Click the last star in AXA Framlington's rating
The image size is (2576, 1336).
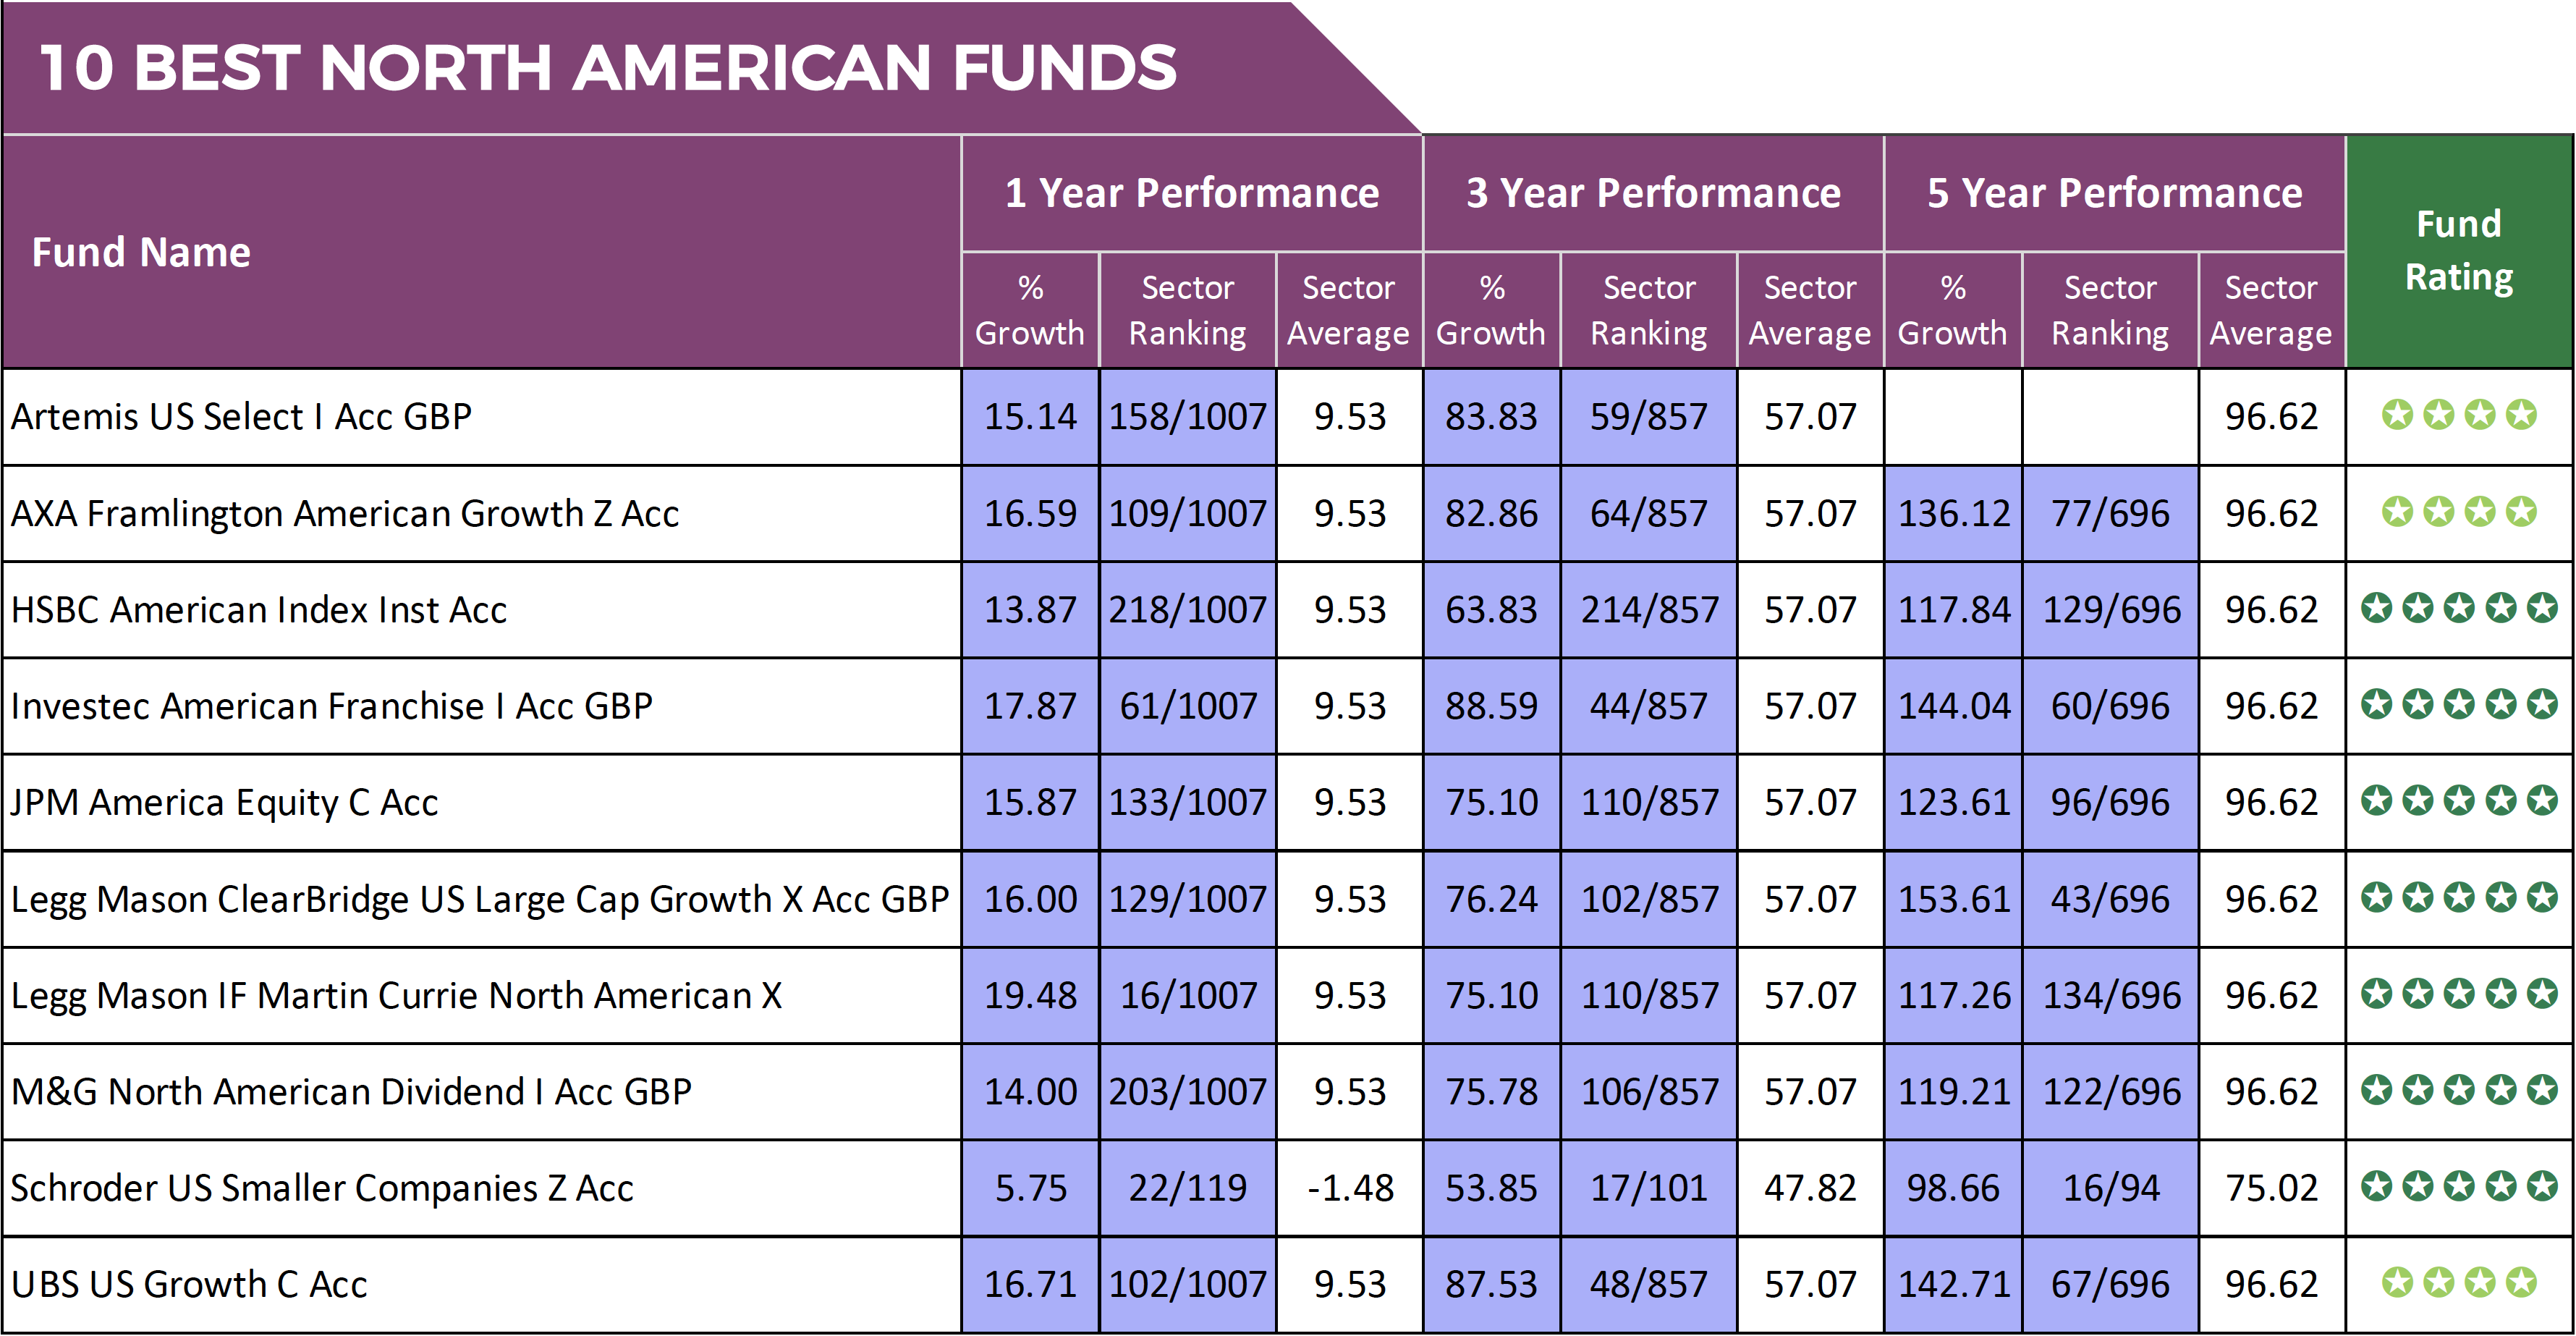[x=2521, y=512]
